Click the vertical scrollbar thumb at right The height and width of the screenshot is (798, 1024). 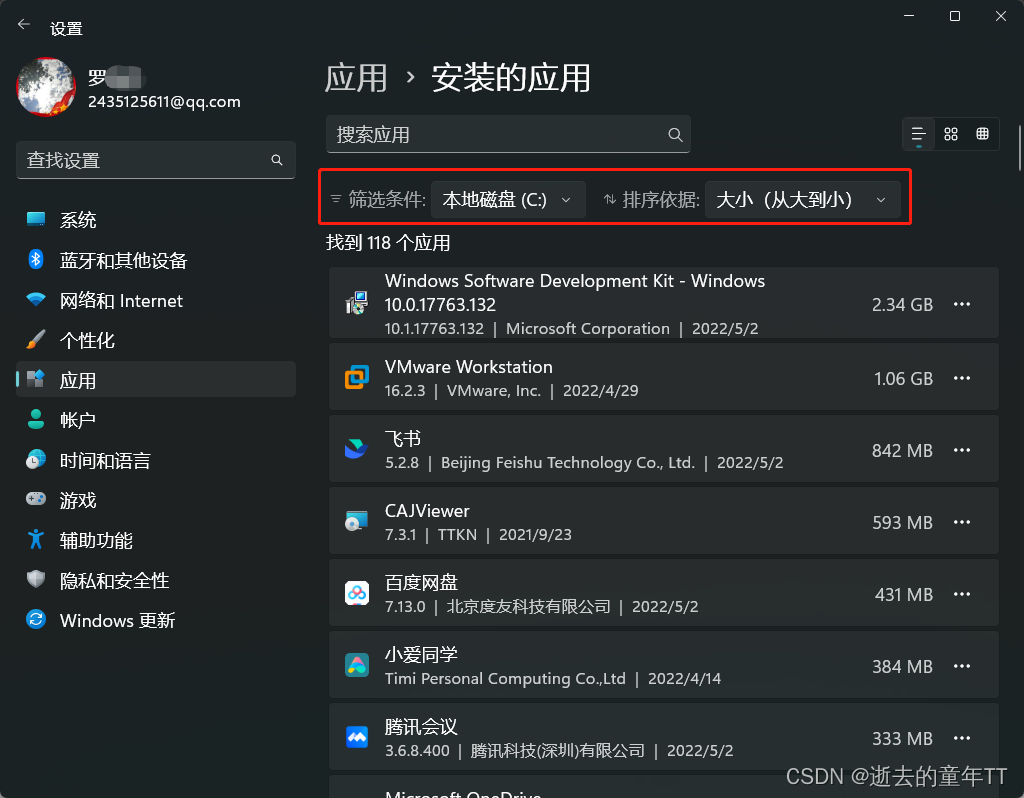click(x=1019, y=147)
